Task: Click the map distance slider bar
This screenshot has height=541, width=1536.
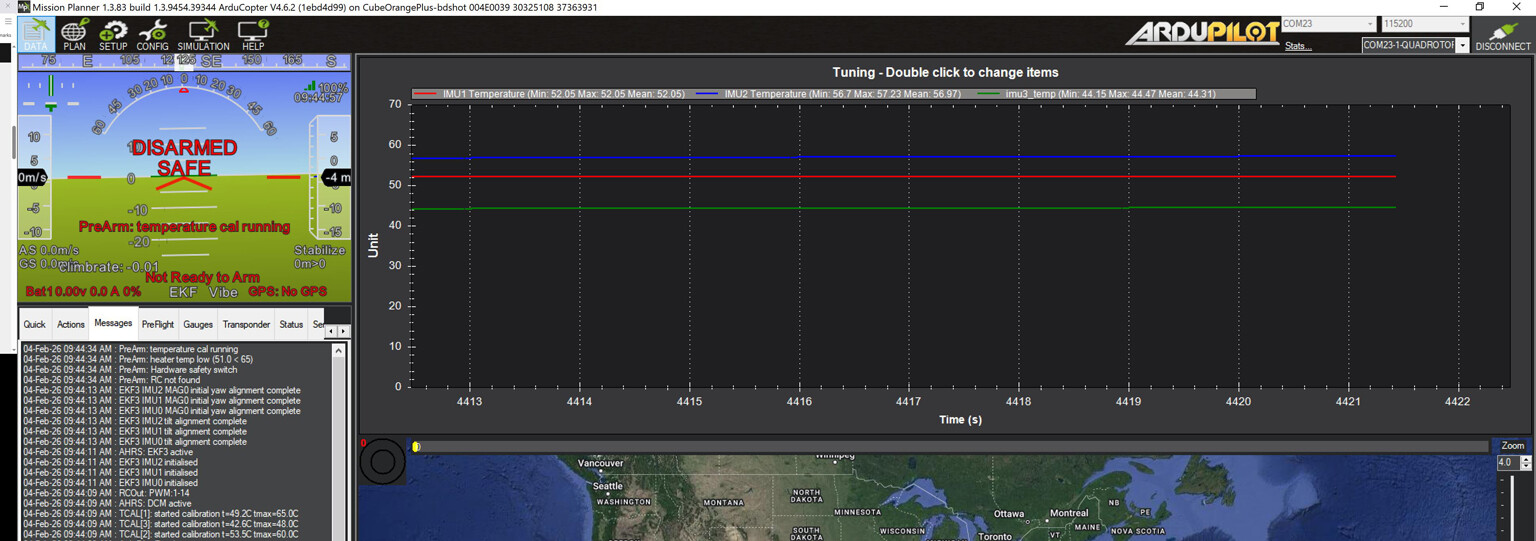Action: (x=950, y=447)
